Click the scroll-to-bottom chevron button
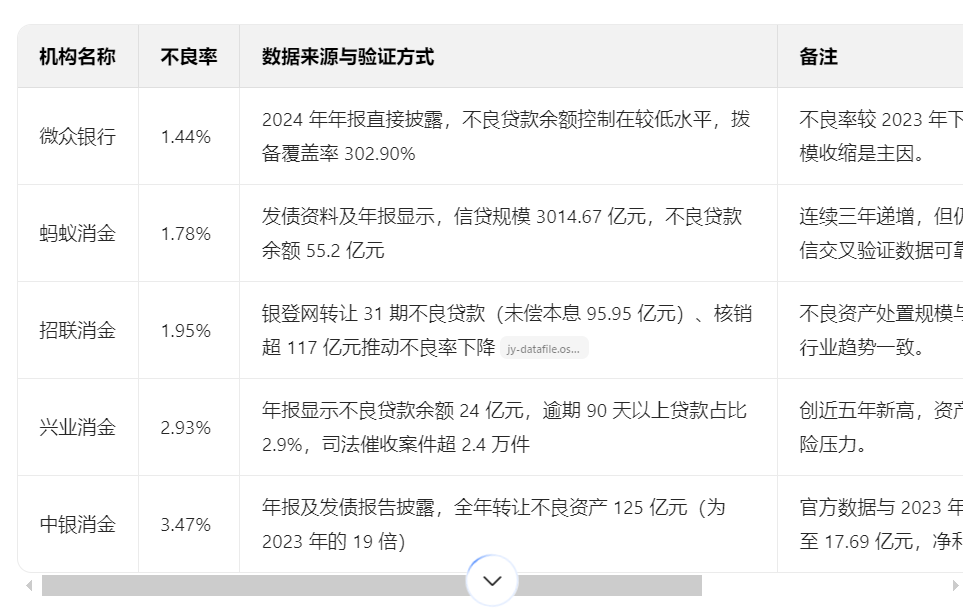This screenshot has height=608, width=963. pos(492,580)
